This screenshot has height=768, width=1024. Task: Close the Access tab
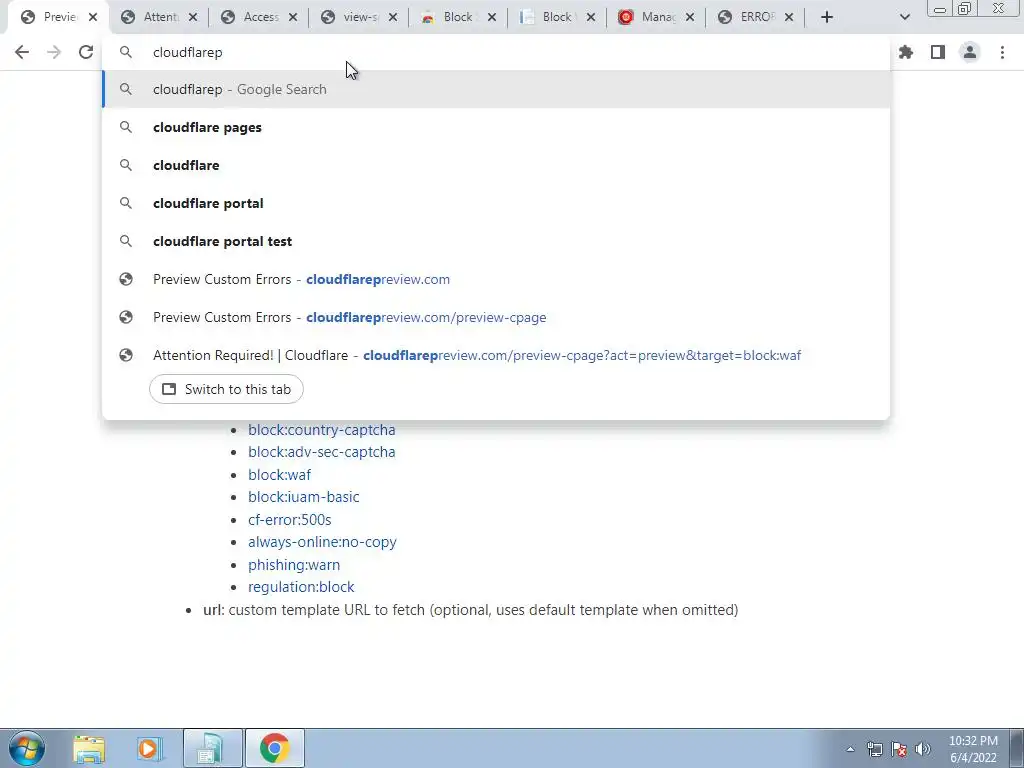pyautogui.click(x=293, y=17)
